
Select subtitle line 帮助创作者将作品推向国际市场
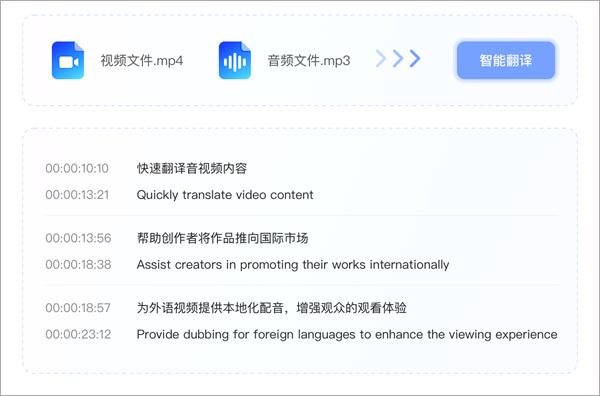[x=222, y=238]
